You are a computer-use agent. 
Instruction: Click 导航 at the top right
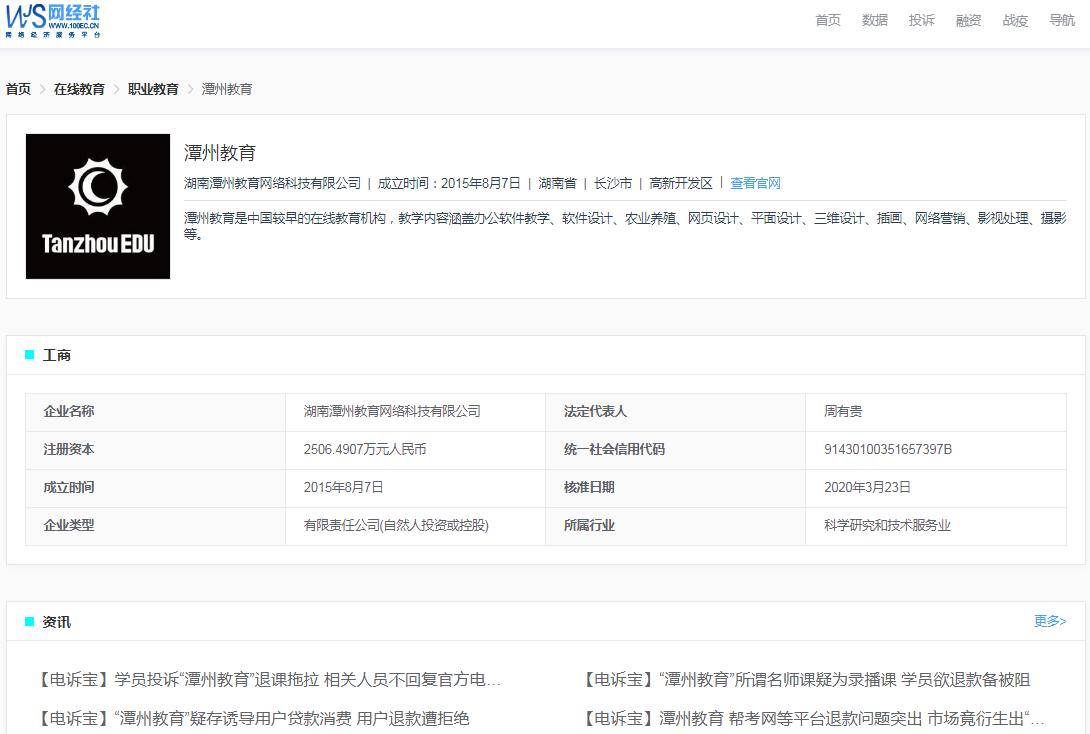1061,20
